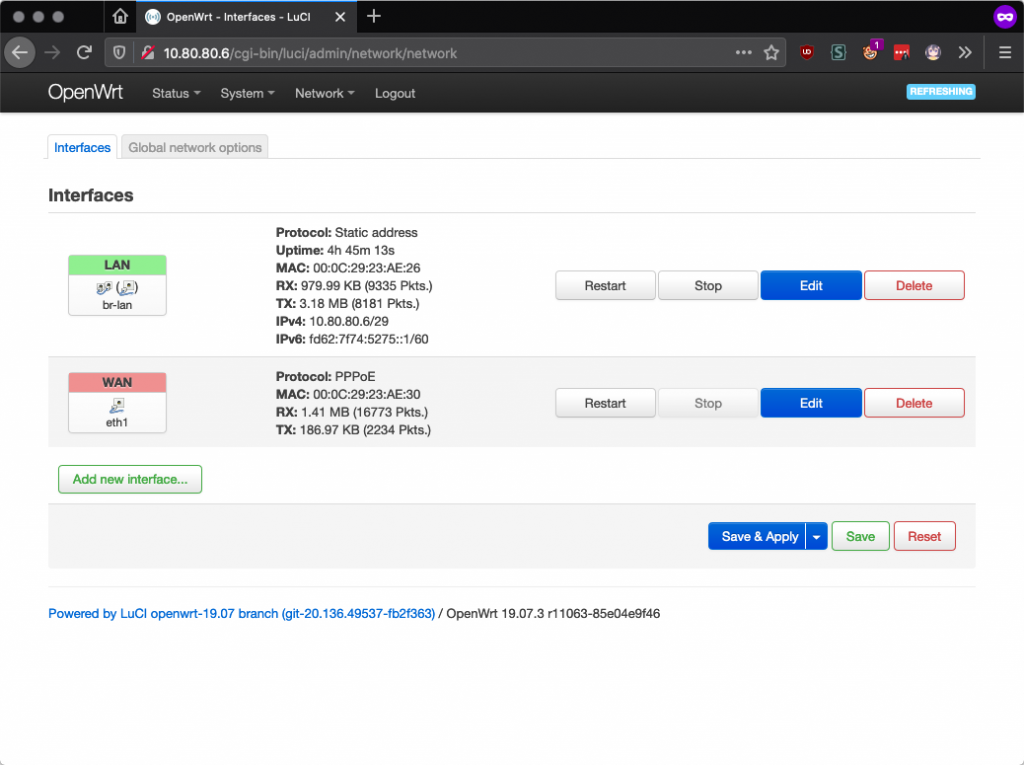
Task: Go back with the browser back arrow
Action: [x=20, y=53]
